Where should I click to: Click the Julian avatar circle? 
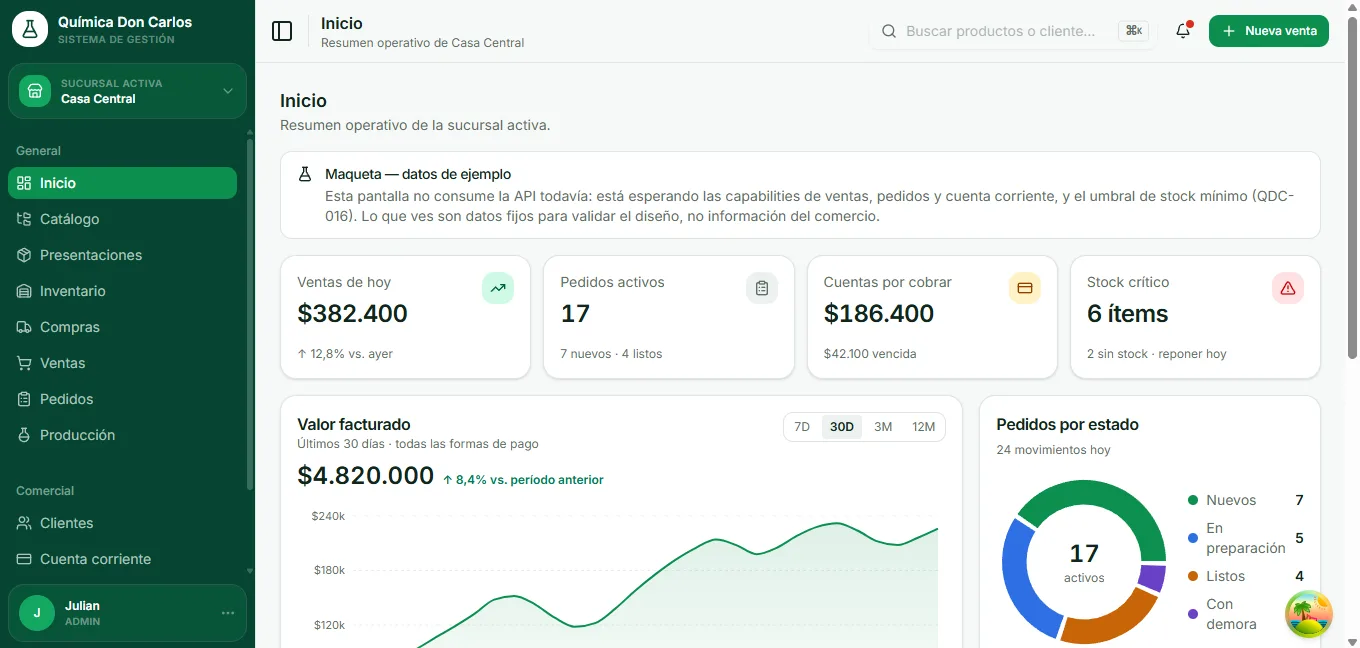37,613
